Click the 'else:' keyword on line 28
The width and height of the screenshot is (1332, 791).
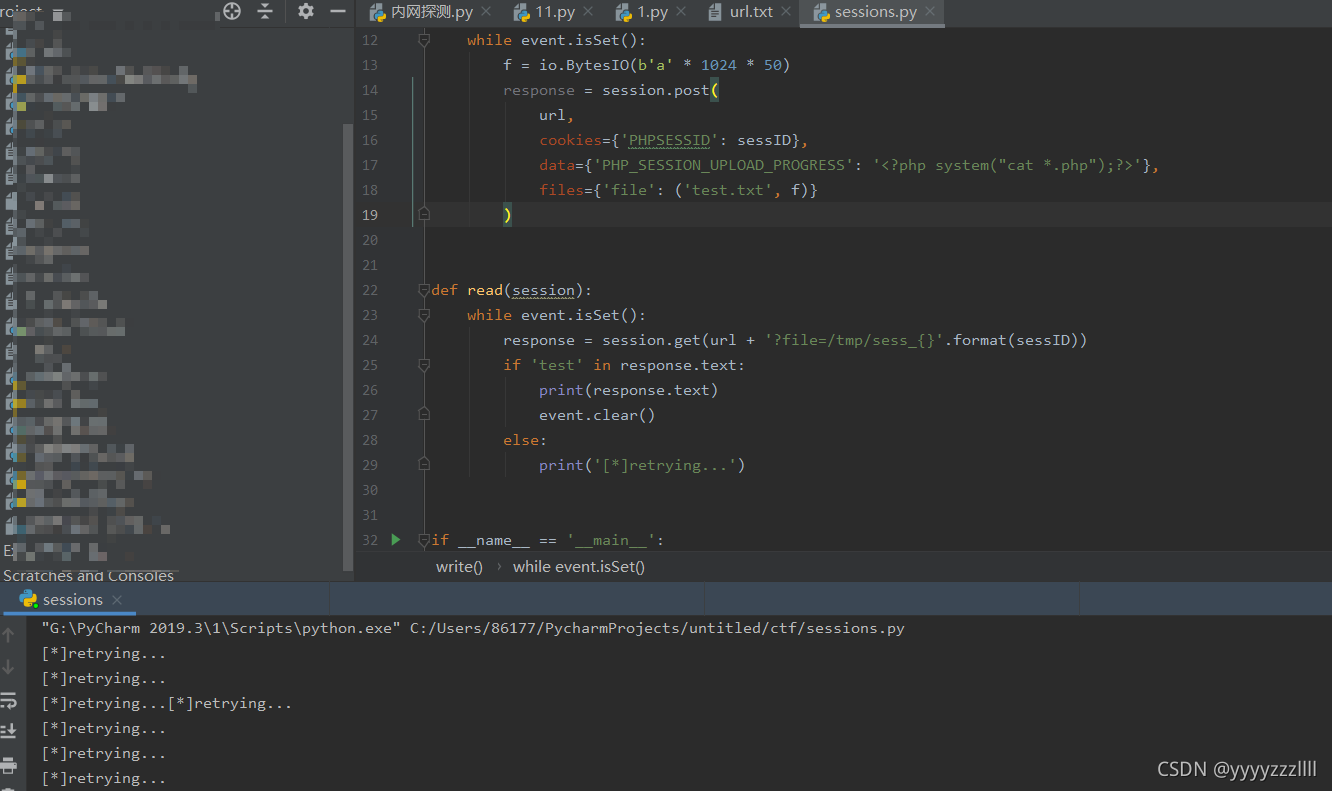525,440
